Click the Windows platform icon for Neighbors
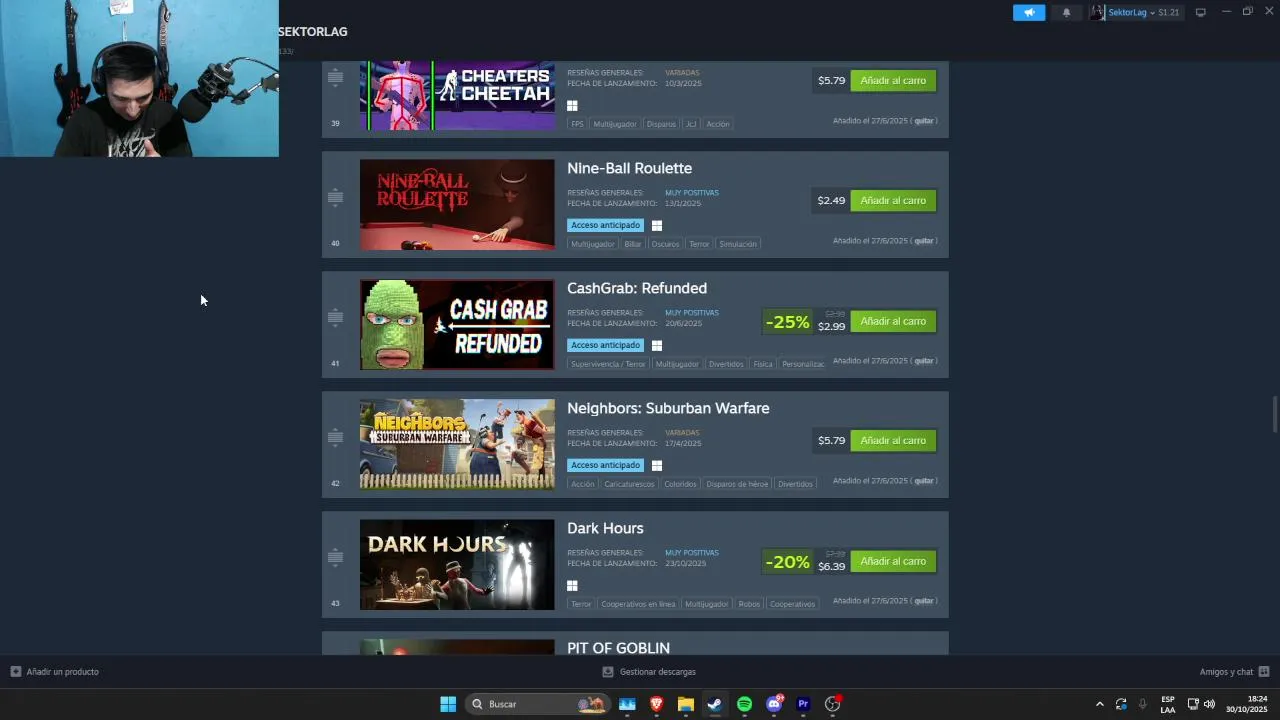The width and height of the screenshot is (1280, 720). (x=657, y=465)
